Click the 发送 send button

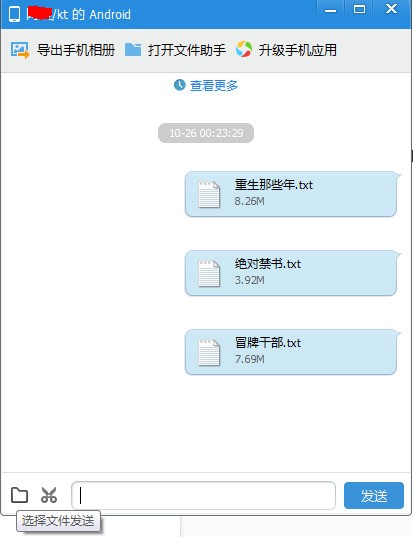point(374,495)
